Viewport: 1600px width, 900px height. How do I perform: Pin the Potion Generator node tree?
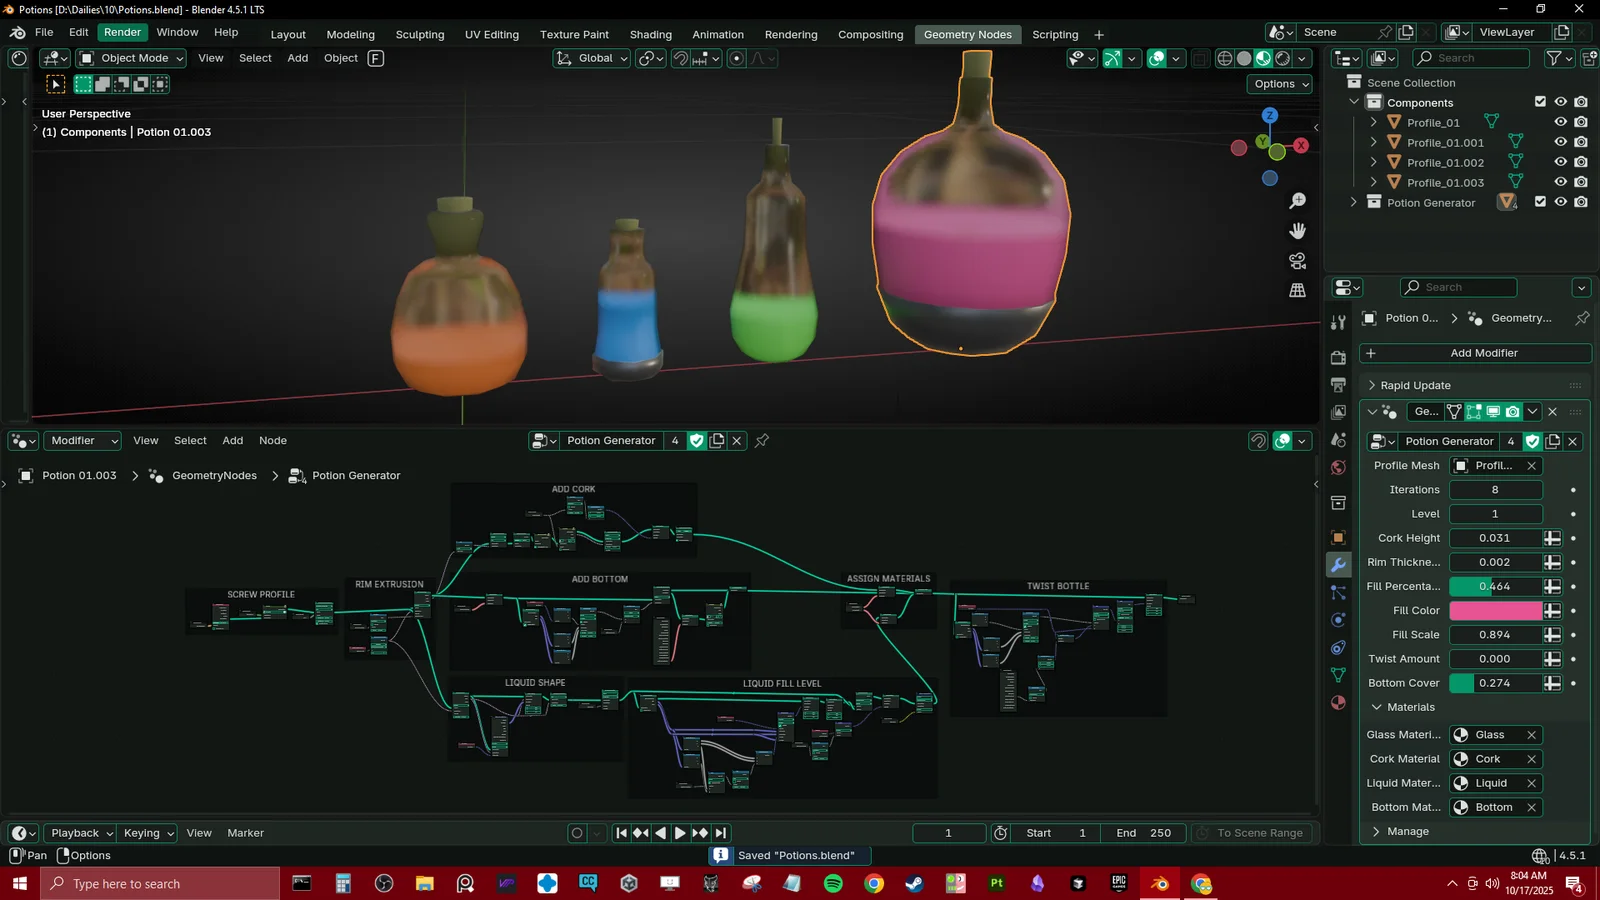(762, 440)
